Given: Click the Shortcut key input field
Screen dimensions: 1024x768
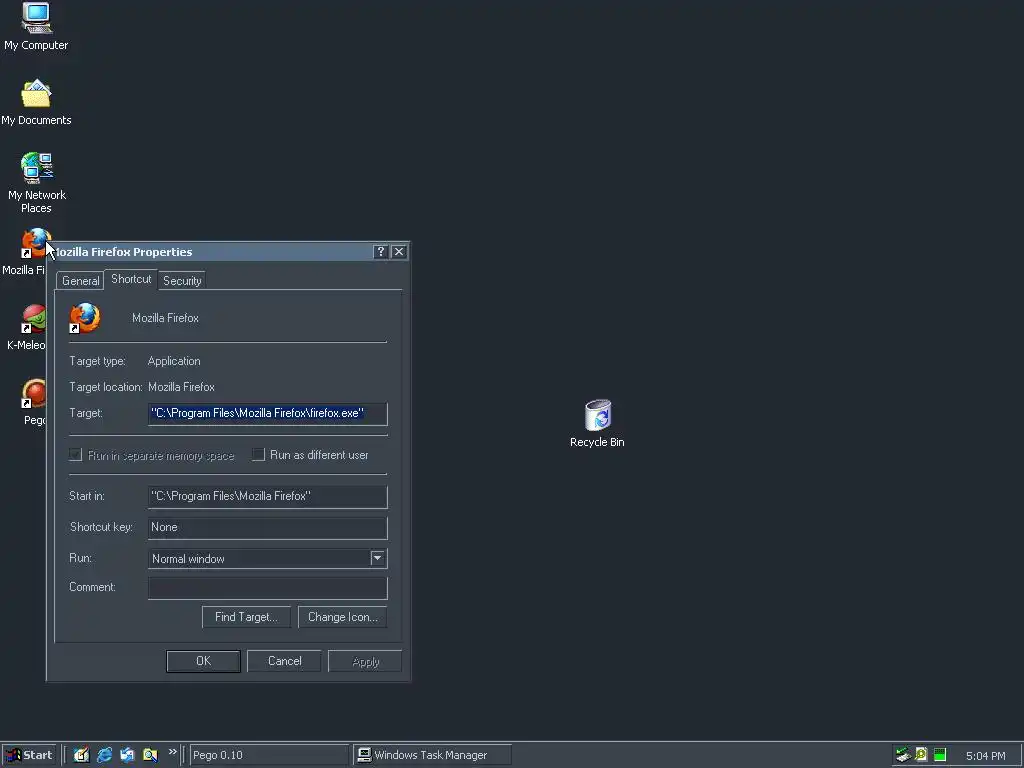Looking at the screenshot, I should (268, 528).
